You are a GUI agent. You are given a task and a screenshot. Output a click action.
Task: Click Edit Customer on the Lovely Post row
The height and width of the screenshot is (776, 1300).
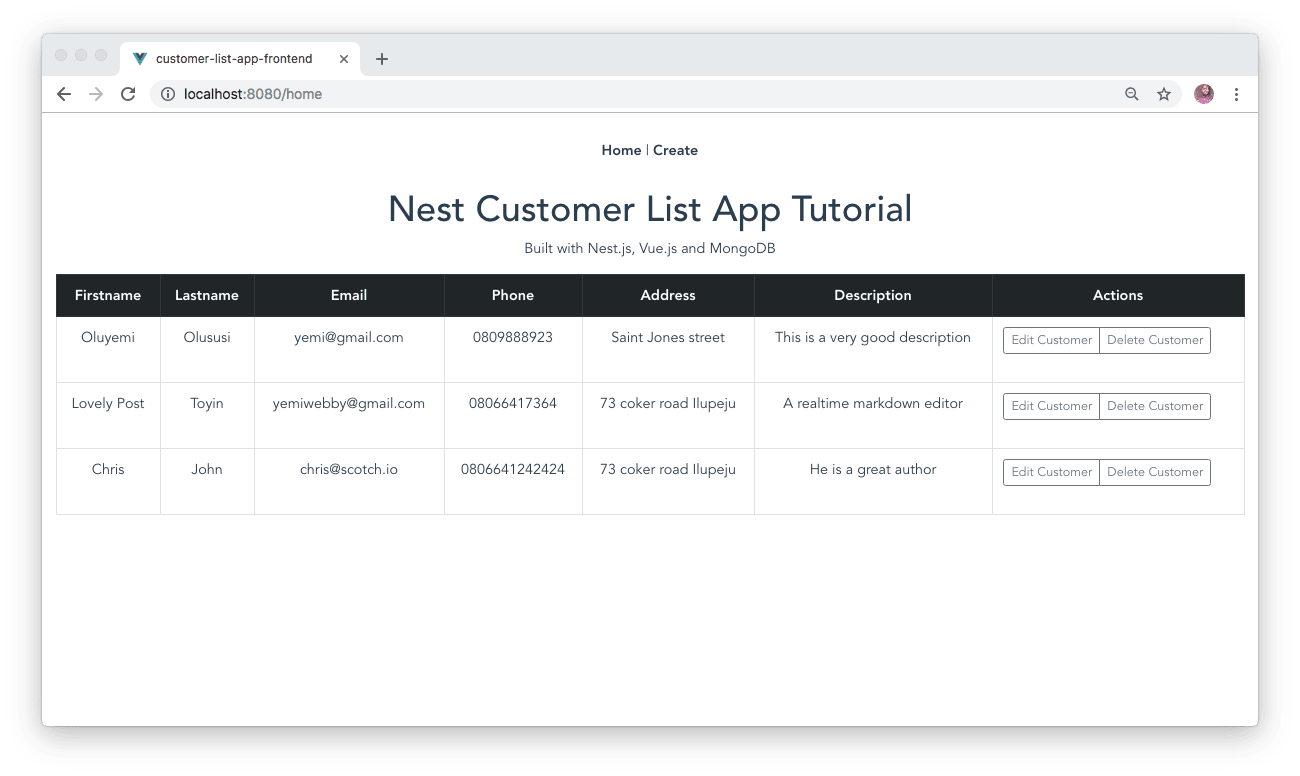click(1051, 406)
